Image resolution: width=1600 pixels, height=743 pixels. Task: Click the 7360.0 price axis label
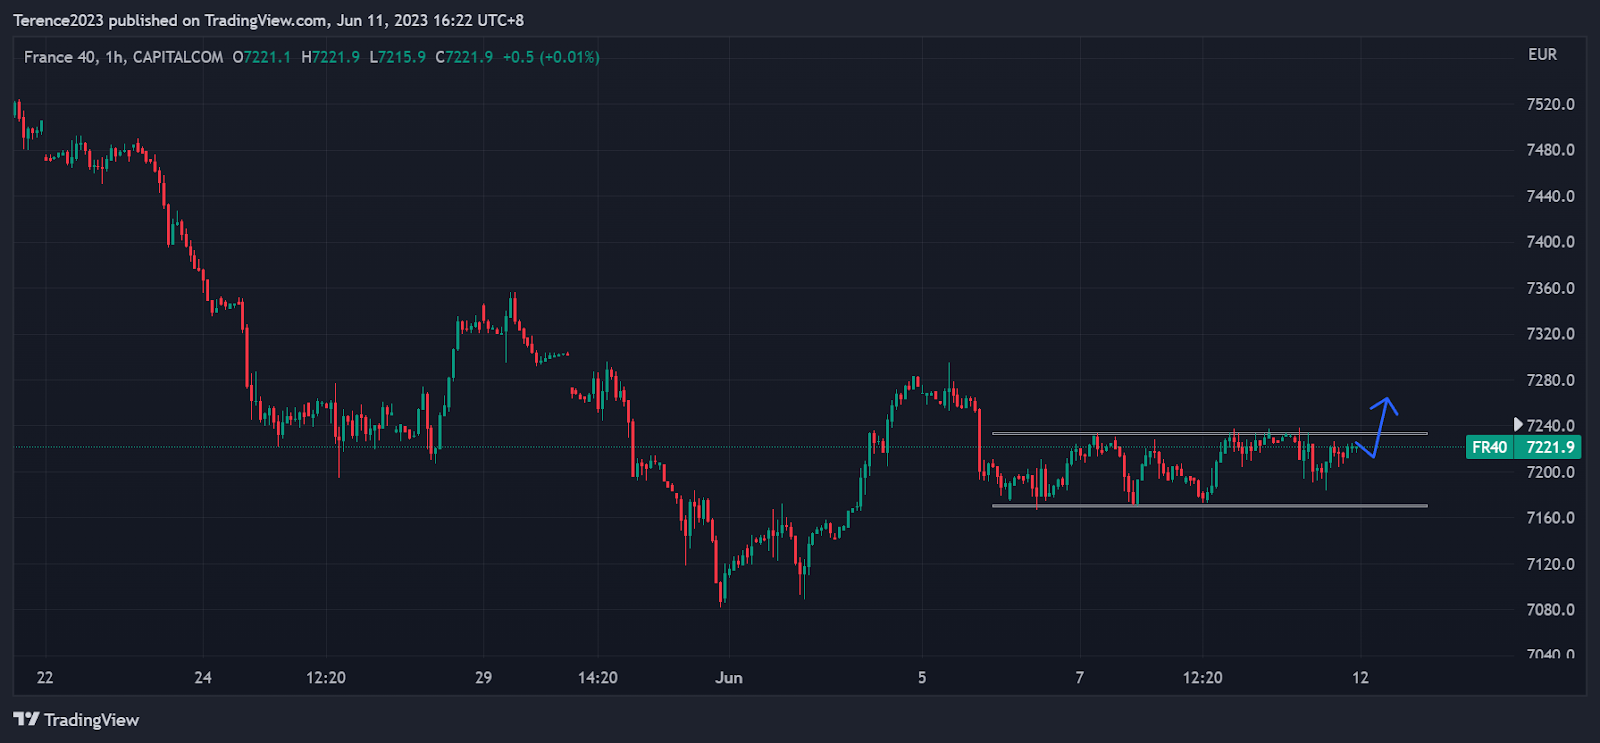point(1550,288)
